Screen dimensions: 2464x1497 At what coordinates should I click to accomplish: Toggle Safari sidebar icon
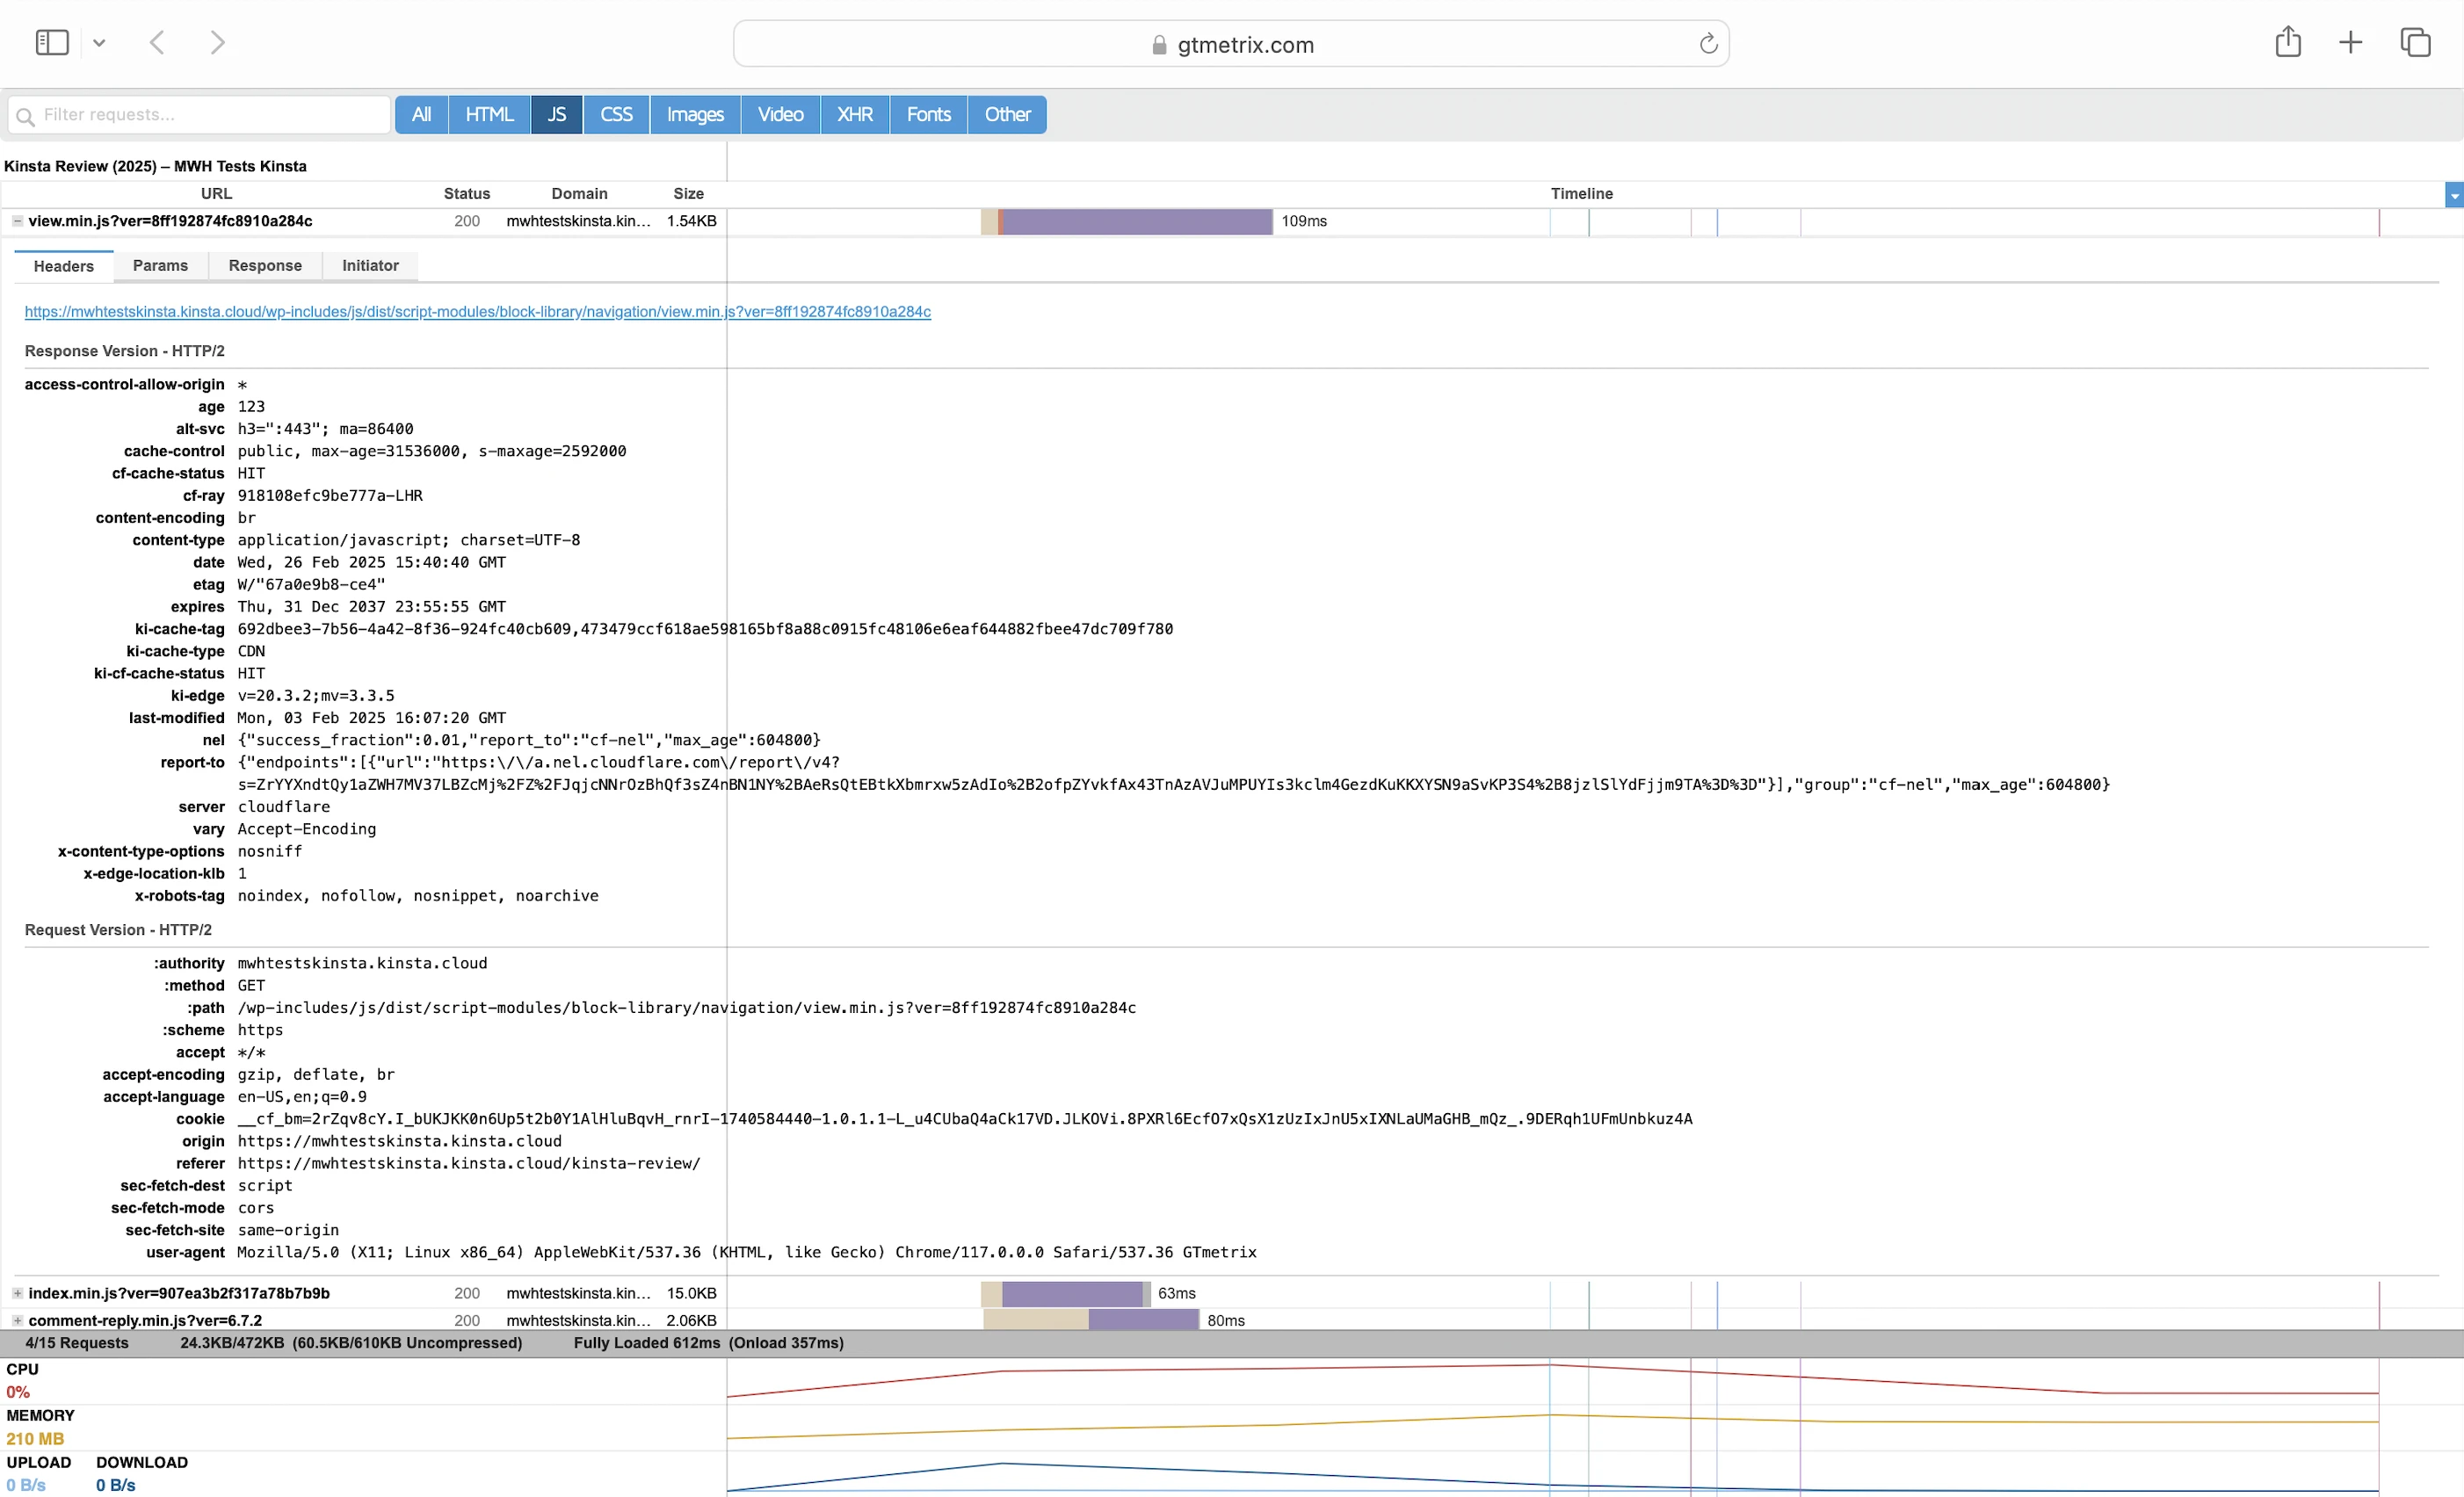[x=52, y=42]
